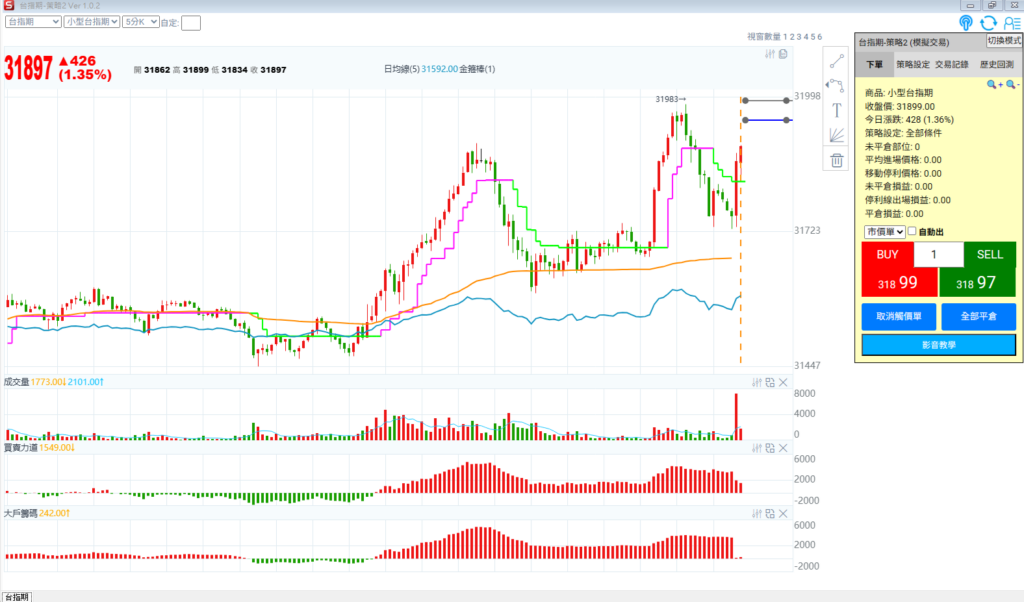The height and width of the screenshot is (602, 1024).
Task: Open the 小型台指期 contract dropdown
Action: (x=92, y=21)
